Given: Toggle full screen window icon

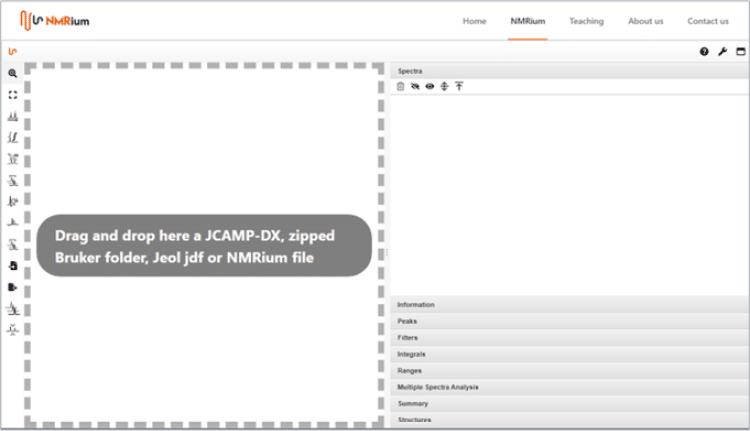Looking at the screenshot, I should [740, 51].
